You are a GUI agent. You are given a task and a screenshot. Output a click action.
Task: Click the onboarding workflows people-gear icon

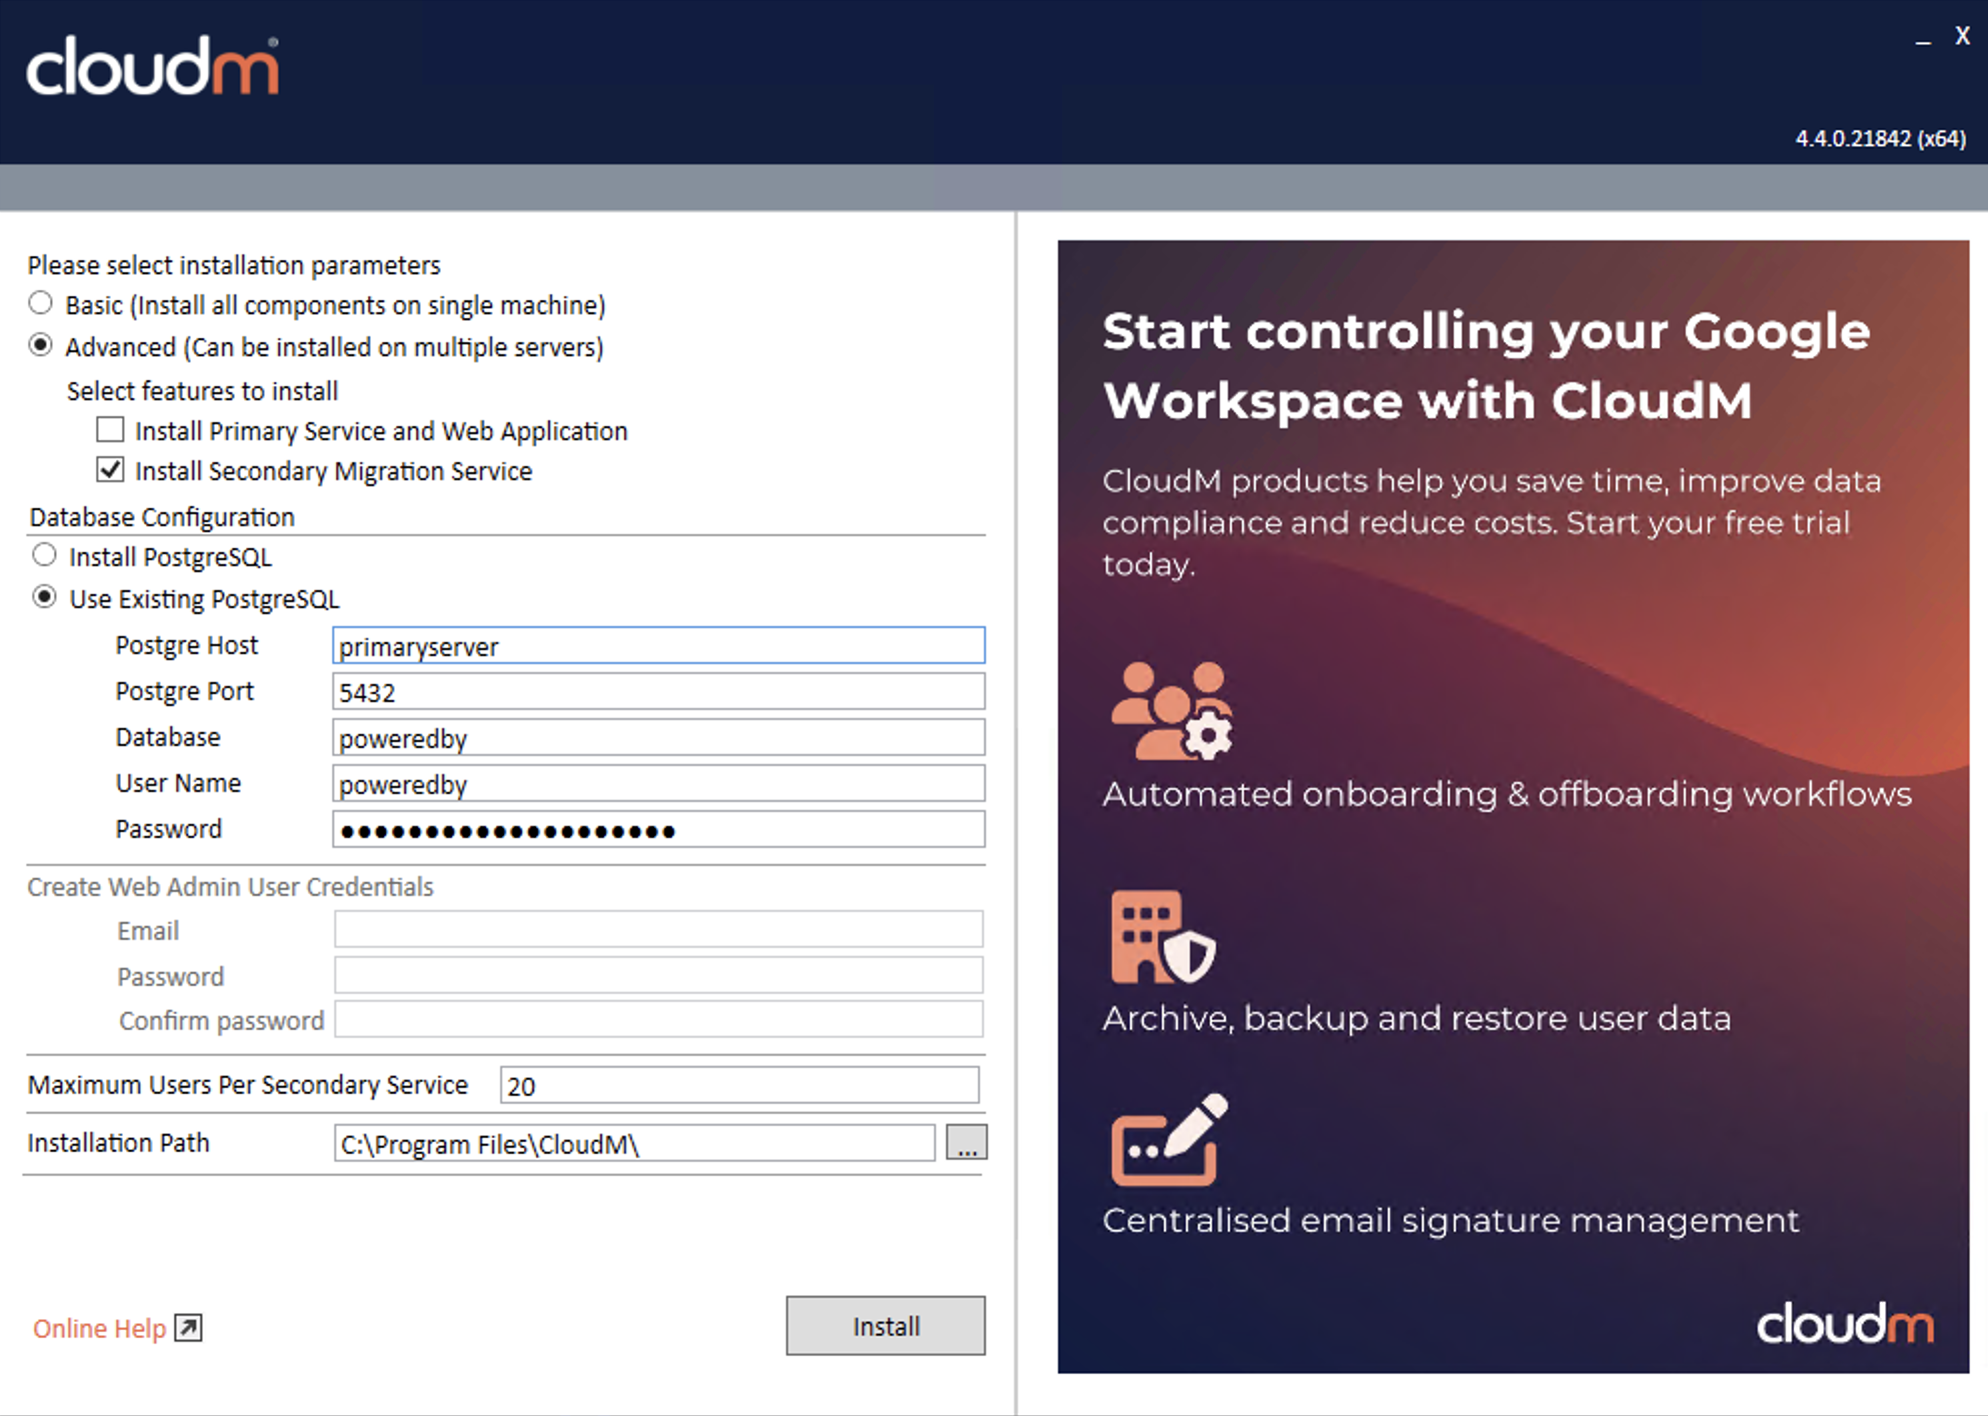(x=1172, y=710)
